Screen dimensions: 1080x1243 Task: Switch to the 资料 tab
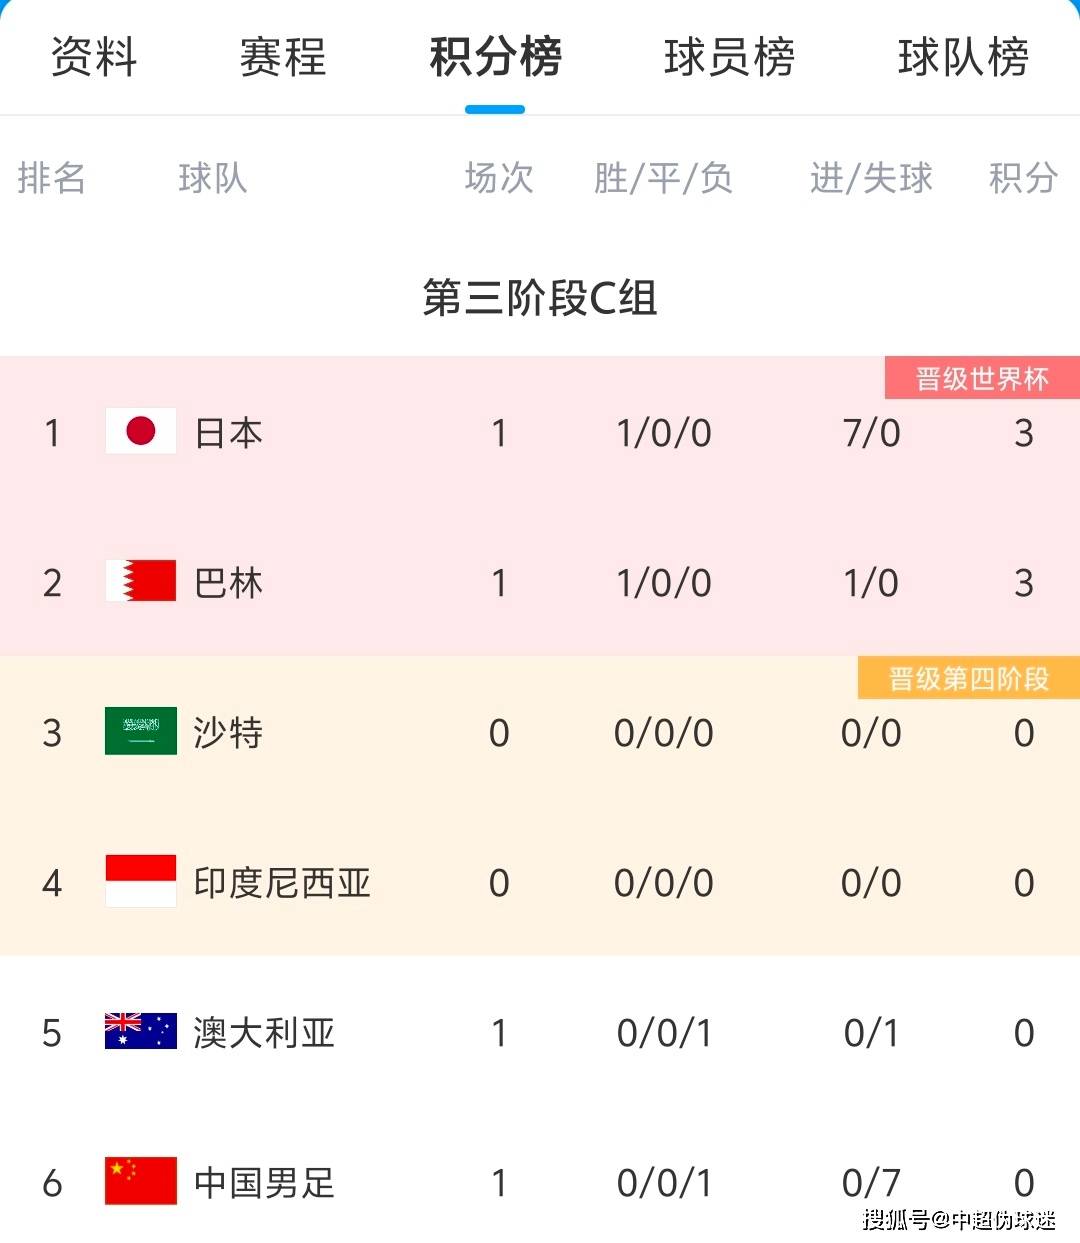pyautogui.click(x=94, y=56)
